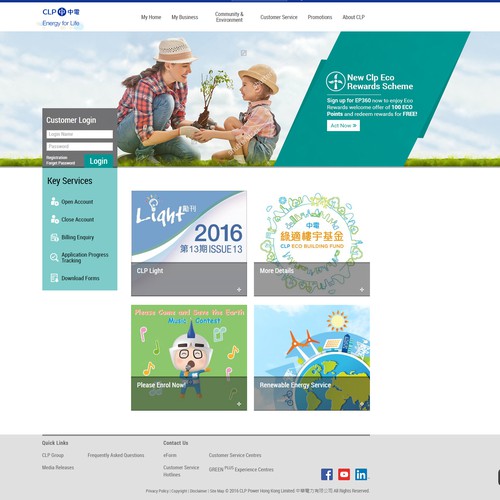The width and height of the screenshot is (500, 500).
Task: Click the Quick Links heading
Action: (55, 443)
